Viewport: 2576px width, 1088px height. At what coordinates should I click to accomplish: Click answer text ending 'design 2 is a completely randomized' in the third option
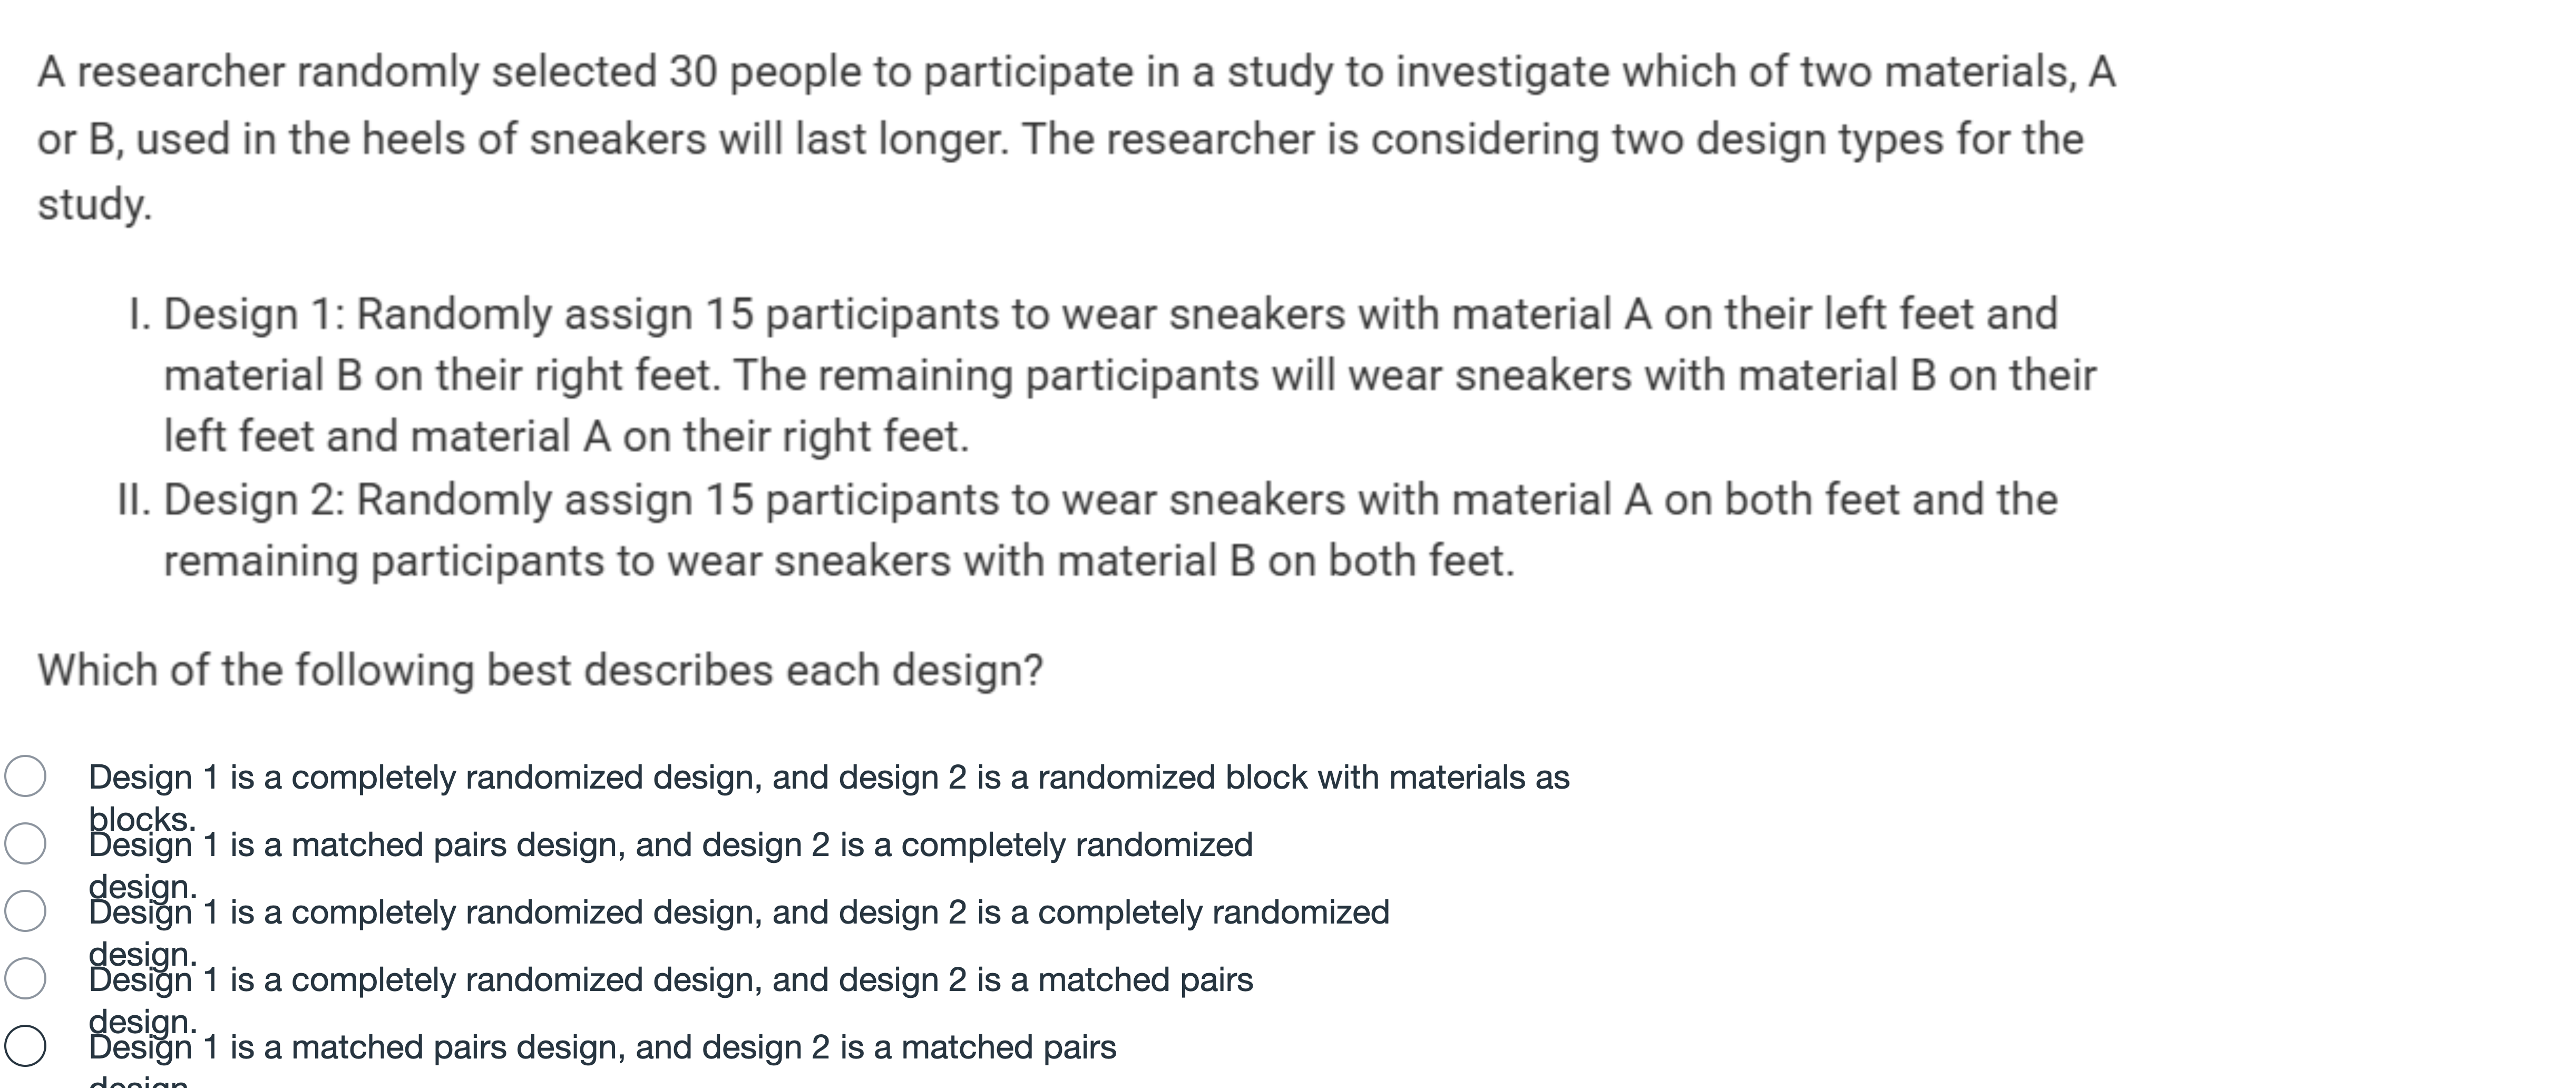738,912
